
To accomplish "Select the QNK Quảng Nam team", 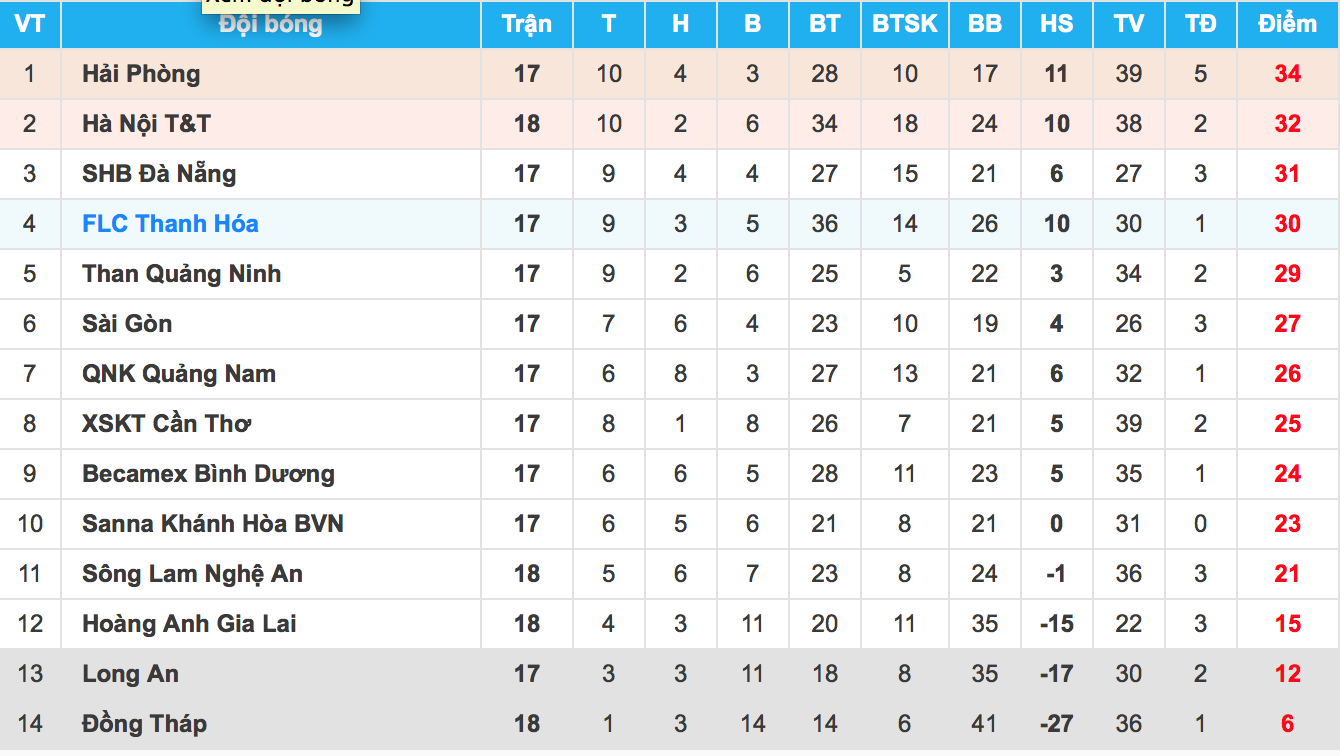I will point(179,374).
